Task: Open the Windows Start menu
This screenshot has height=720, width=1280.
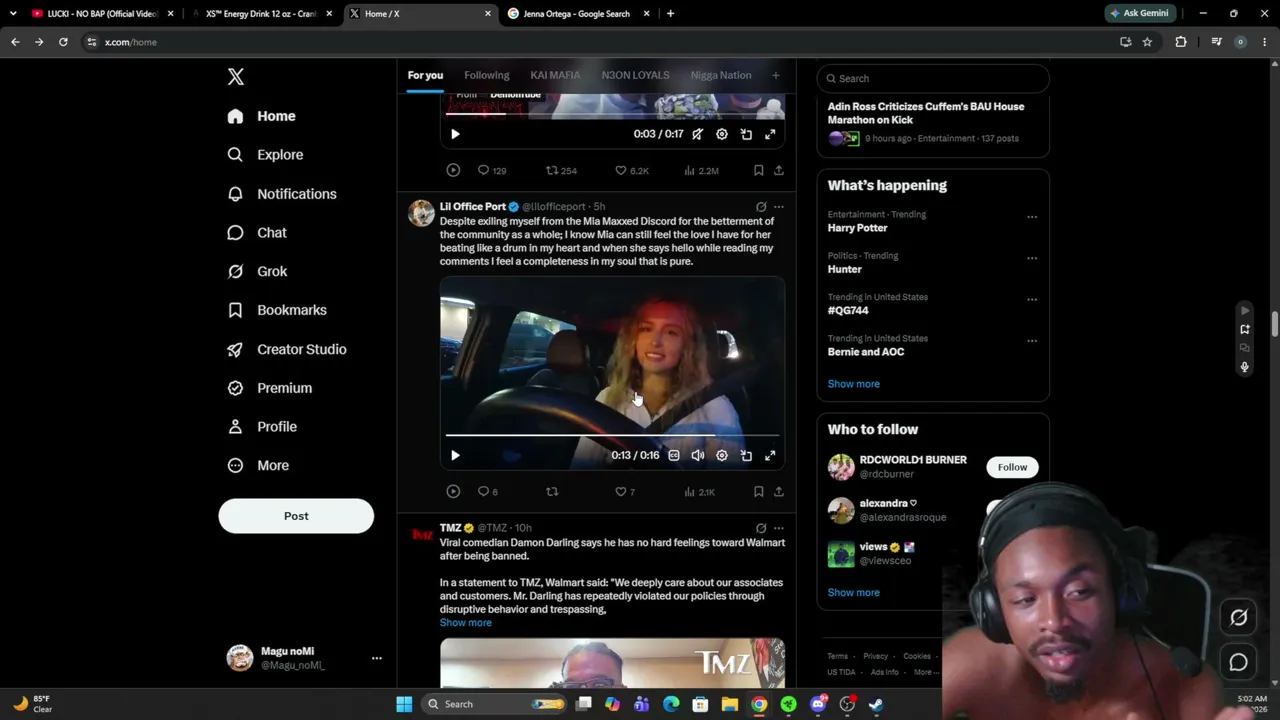Action: pyautogui.click(x=404, y=704)
